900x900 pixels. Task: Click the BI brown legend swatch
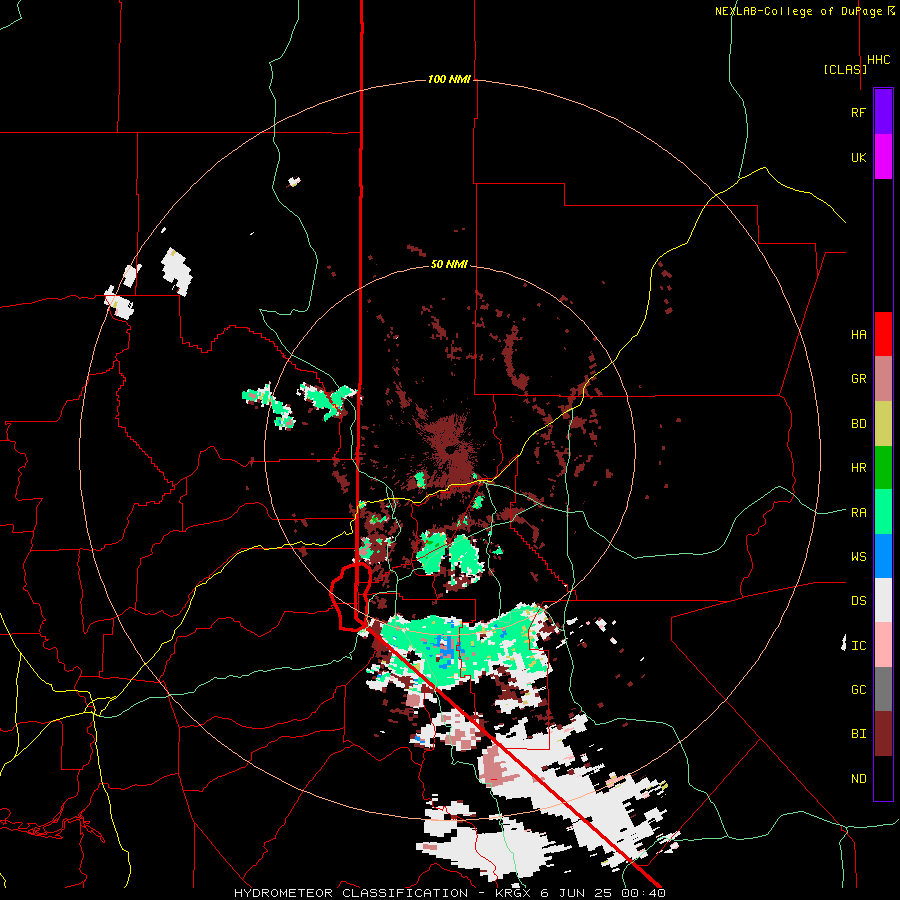pos(883,734)
